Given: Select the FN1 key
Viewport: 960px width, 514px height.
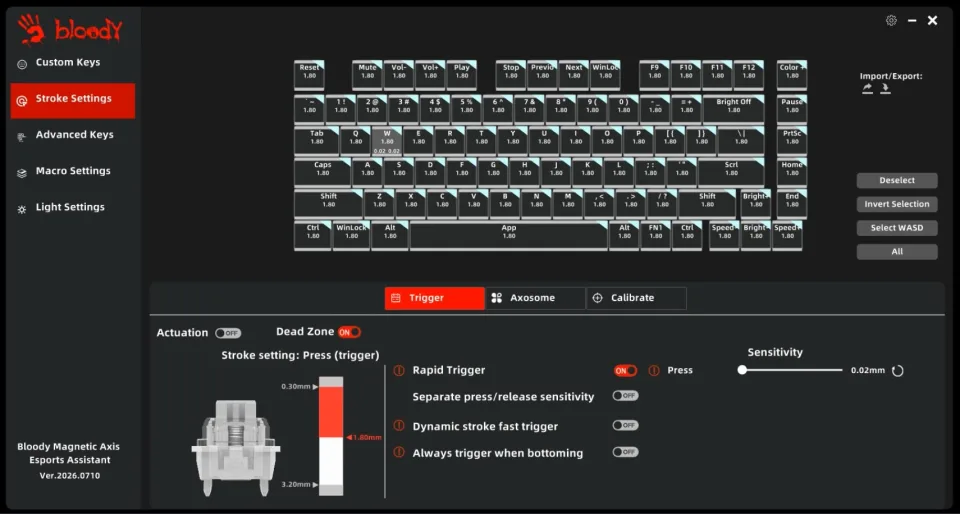Looking at the screenshot, I should tap(656, 236).
